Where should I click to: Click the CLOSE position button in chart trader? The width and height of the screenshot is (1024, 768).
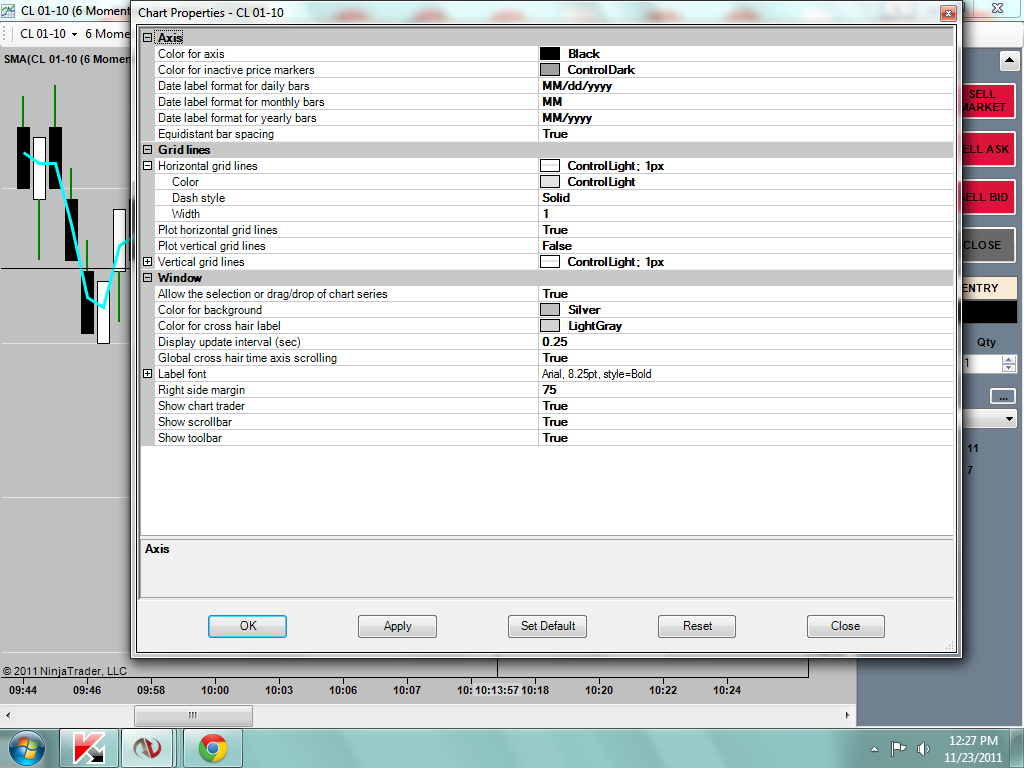click(x=989, y=245)
